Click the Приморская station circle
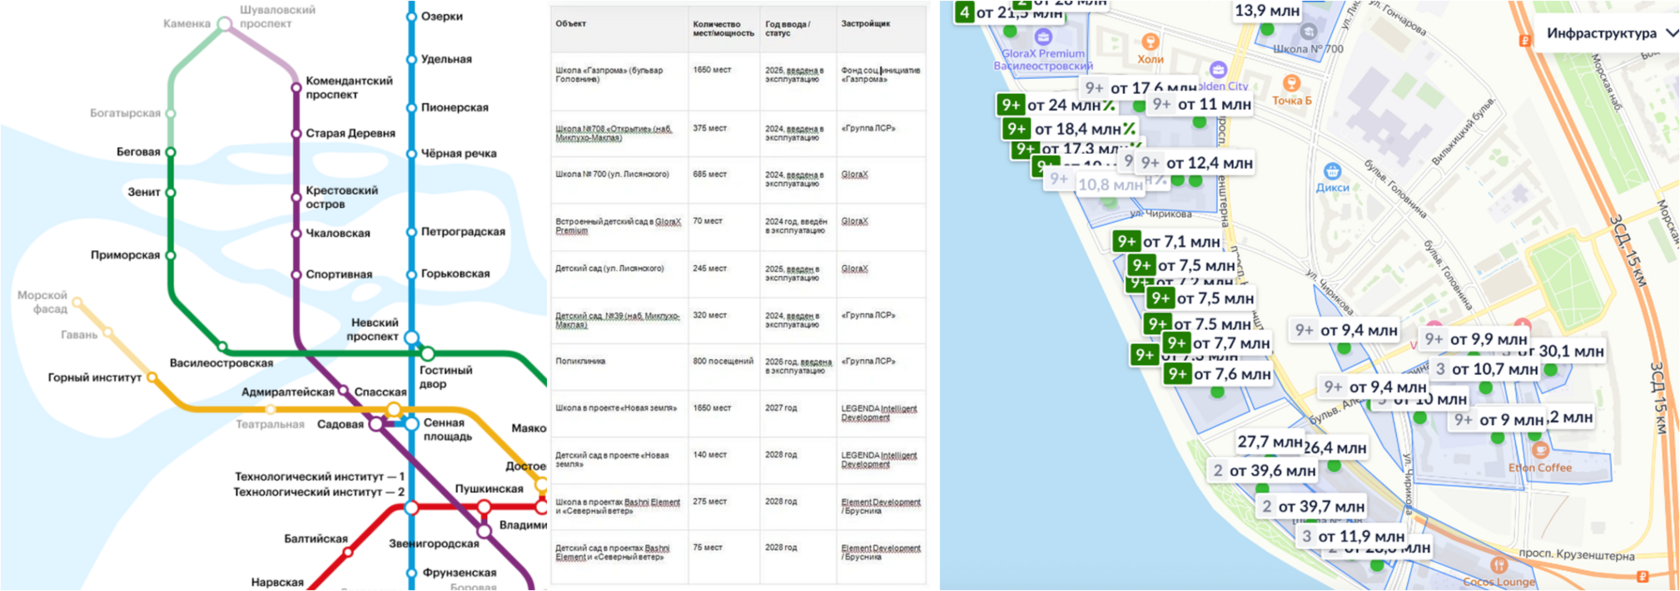The height and width of the screenshot is (591, 1680). (x=170, y=255)
